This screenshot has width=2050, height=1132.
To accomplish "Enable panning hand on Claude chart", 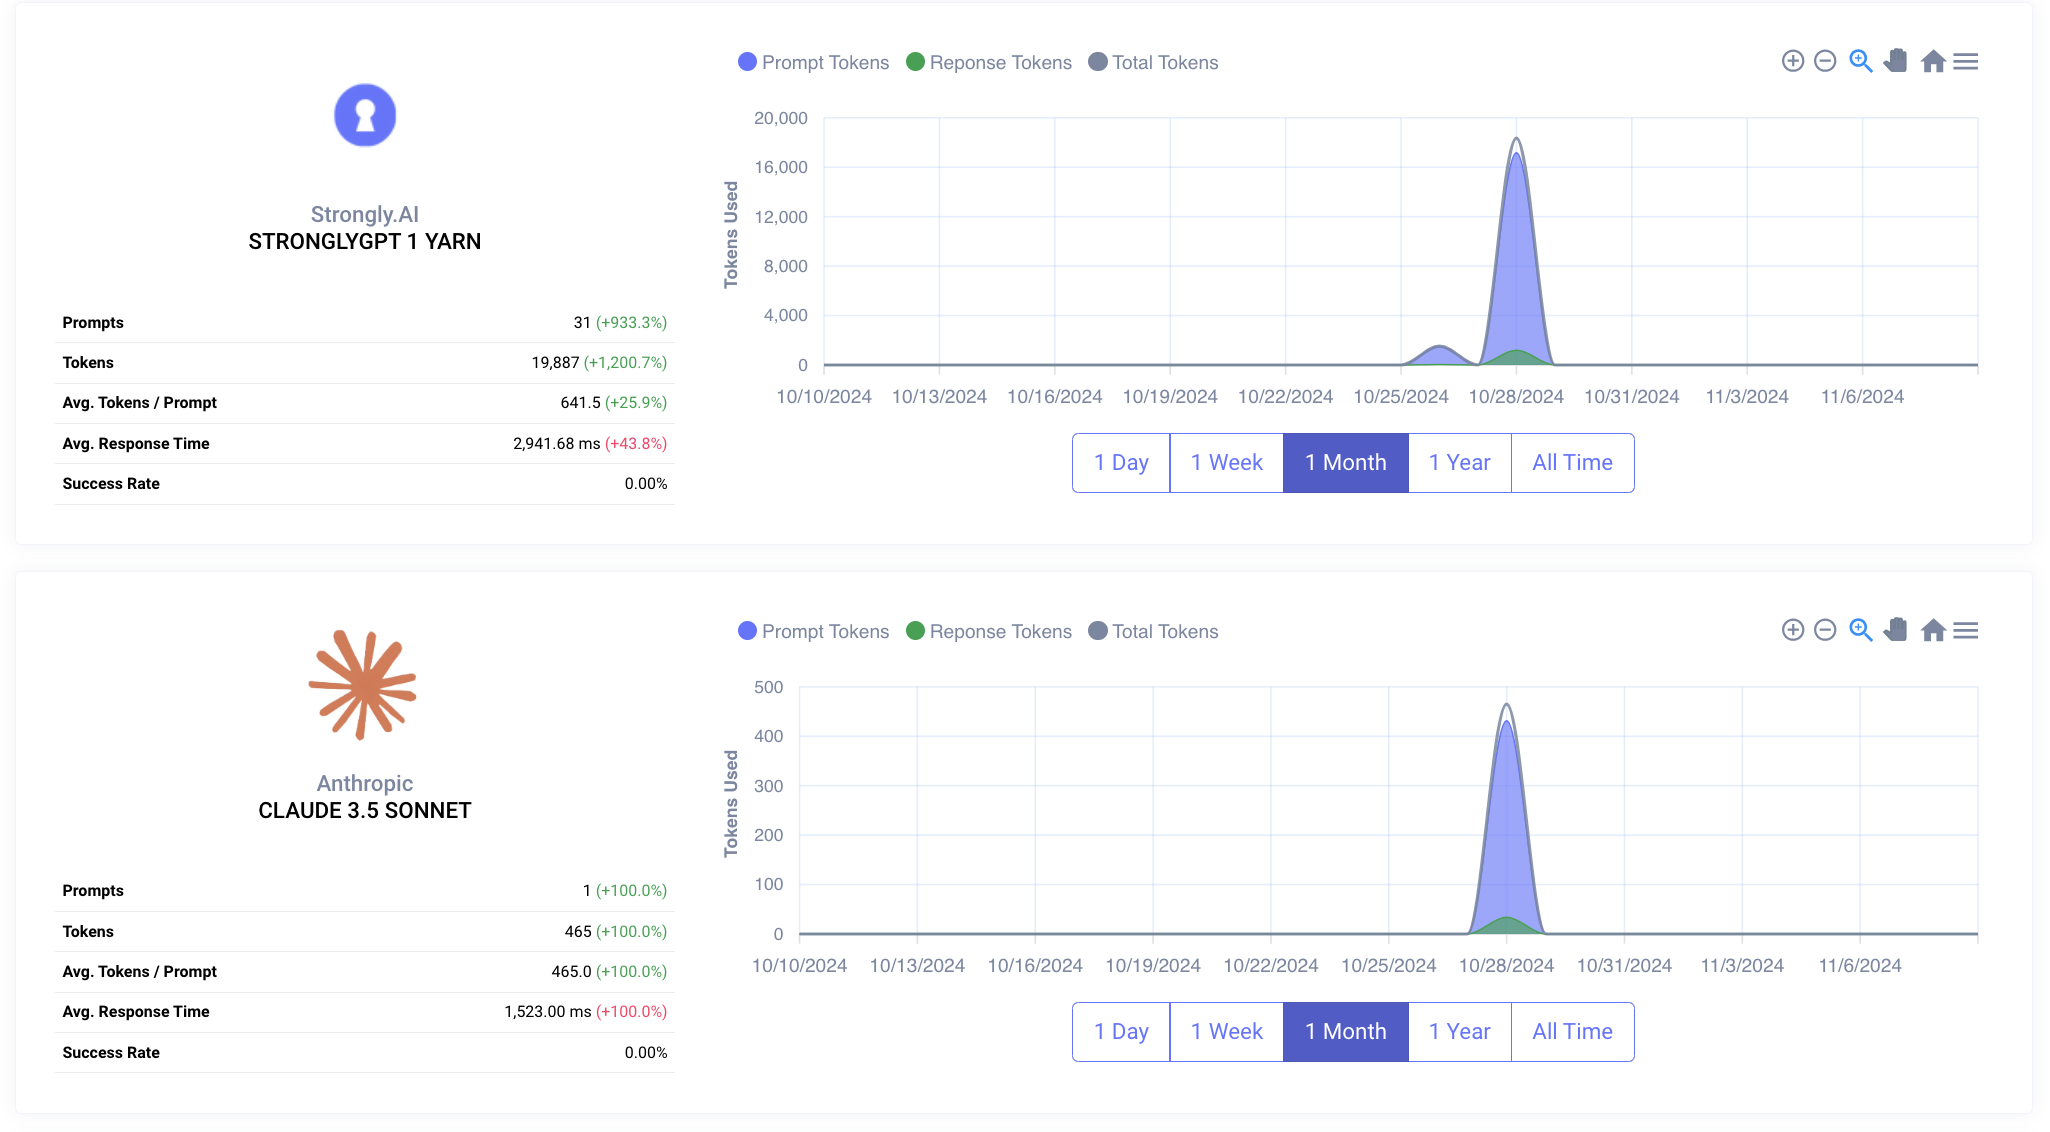I will (1896, 630).
